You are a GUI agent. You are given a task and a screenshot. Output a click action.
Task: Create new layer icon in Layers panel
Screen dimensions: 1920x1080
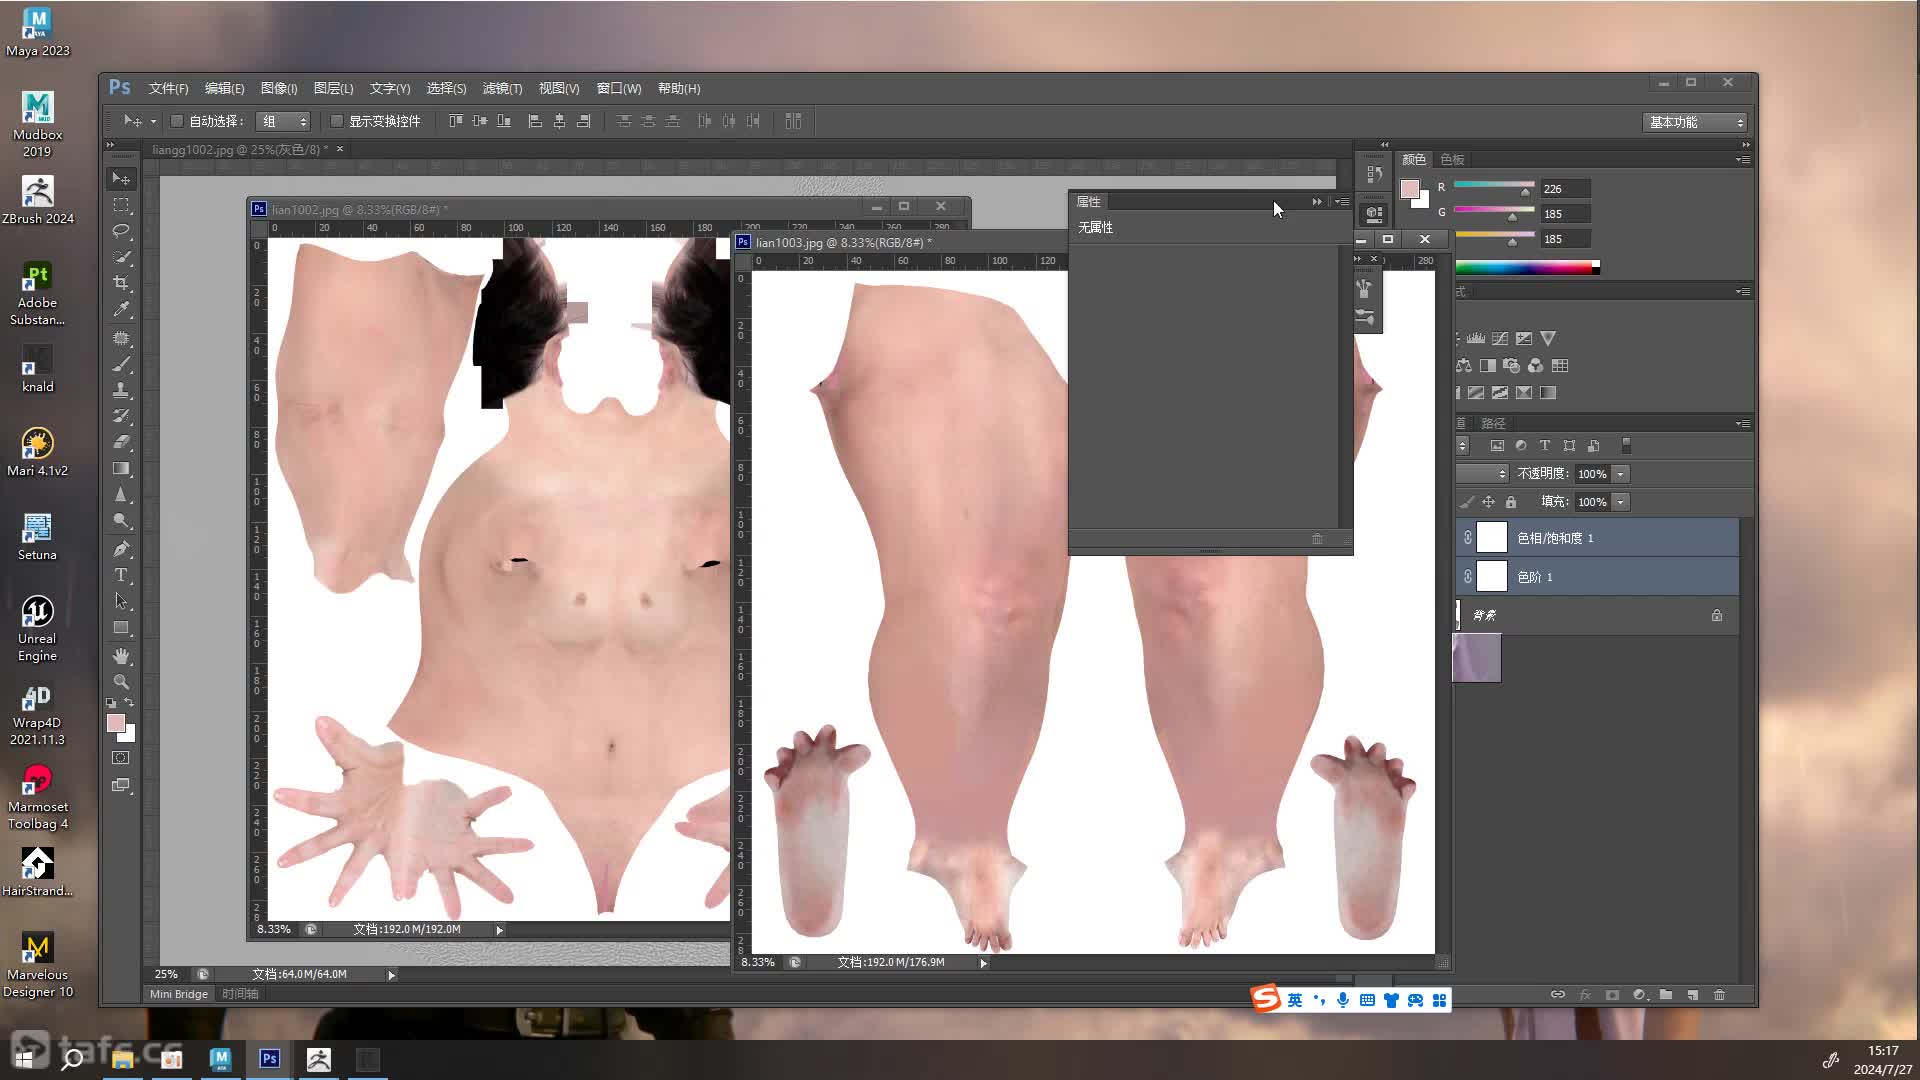tap(1693, 995)
